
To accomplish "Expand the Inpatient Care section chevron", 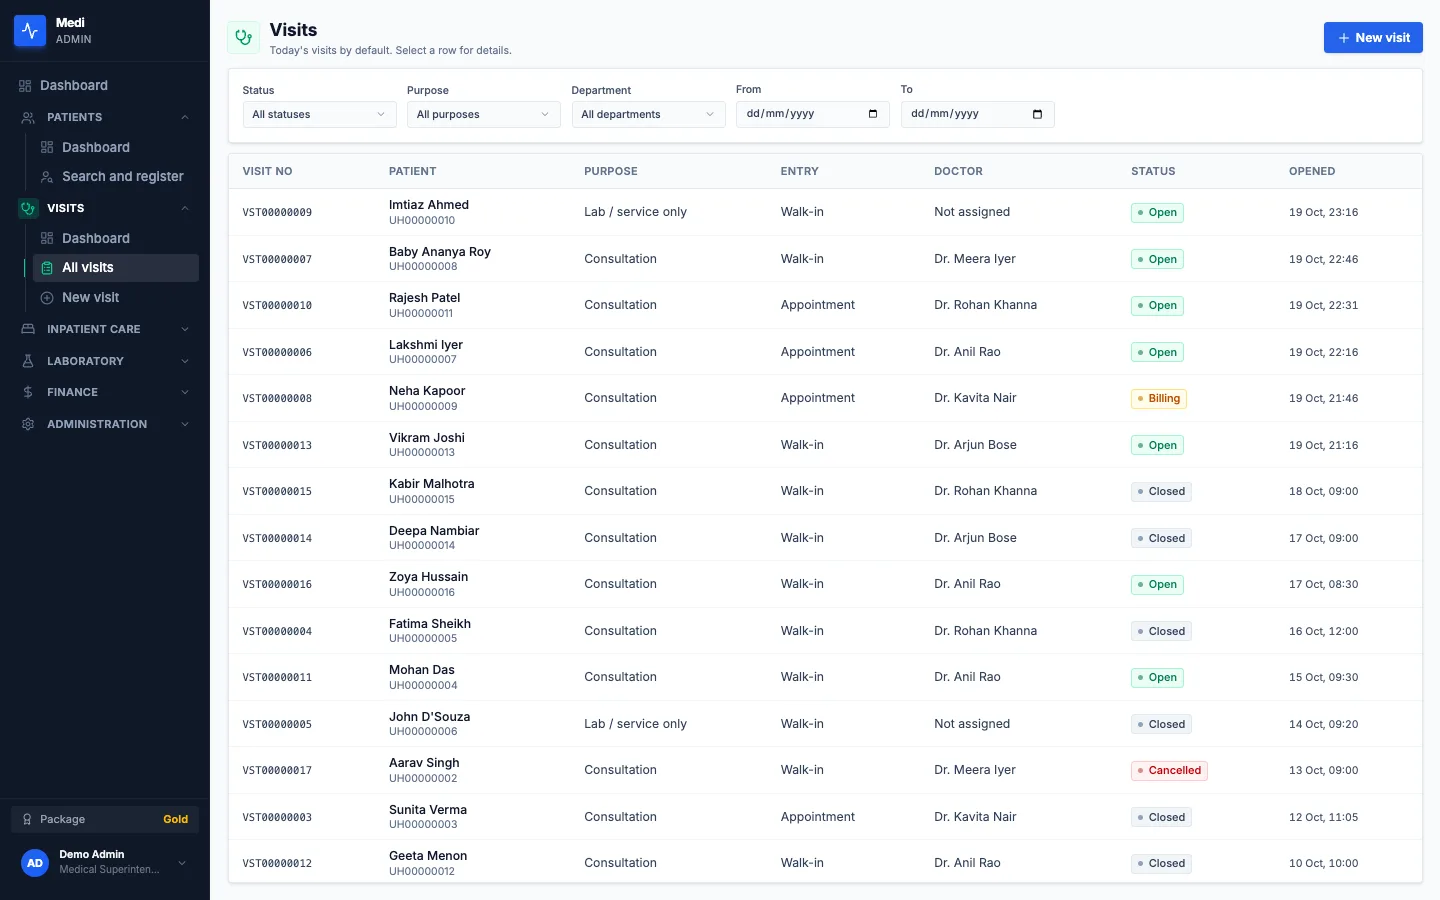I will (x=185, y=329).
